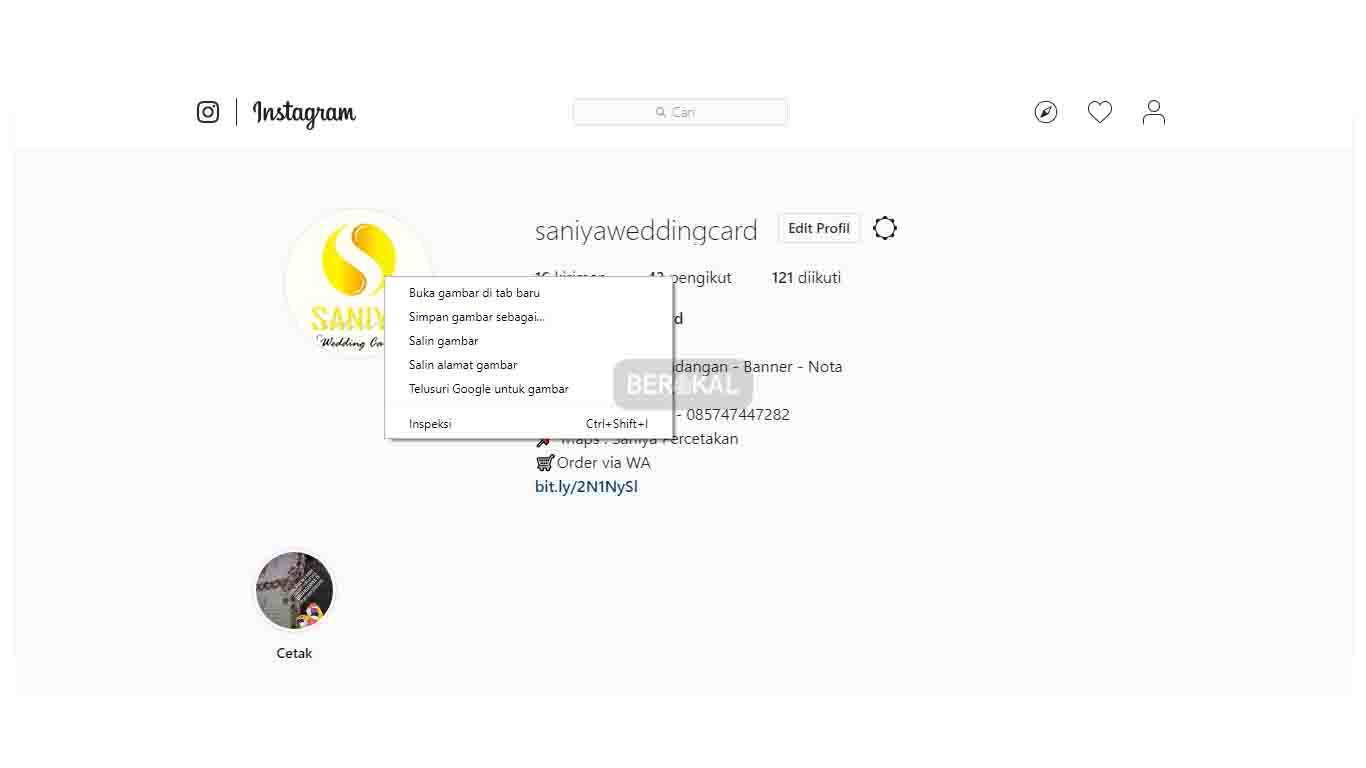Click the 121 diikuti following count
1366x768 pixels.
806,278
